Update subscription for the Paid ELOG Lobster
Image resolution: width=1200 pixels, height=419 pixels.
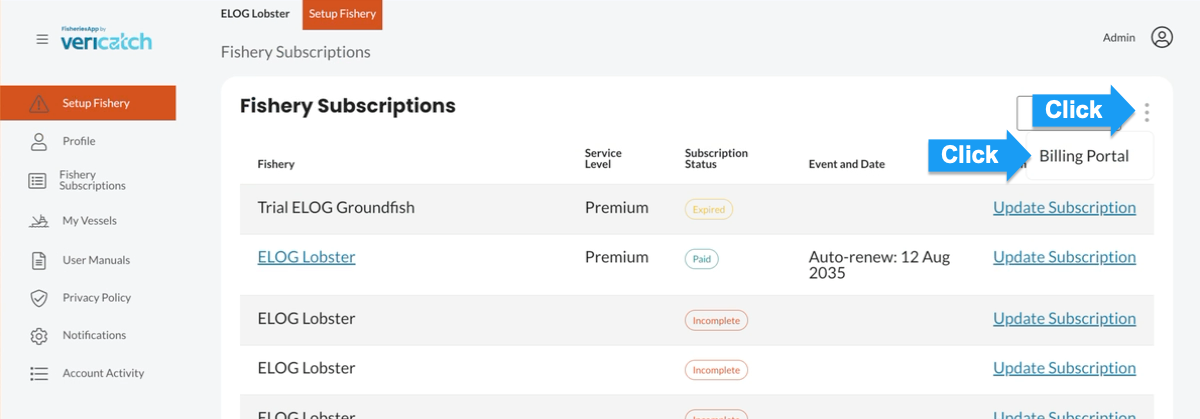tap(1064, 257)
